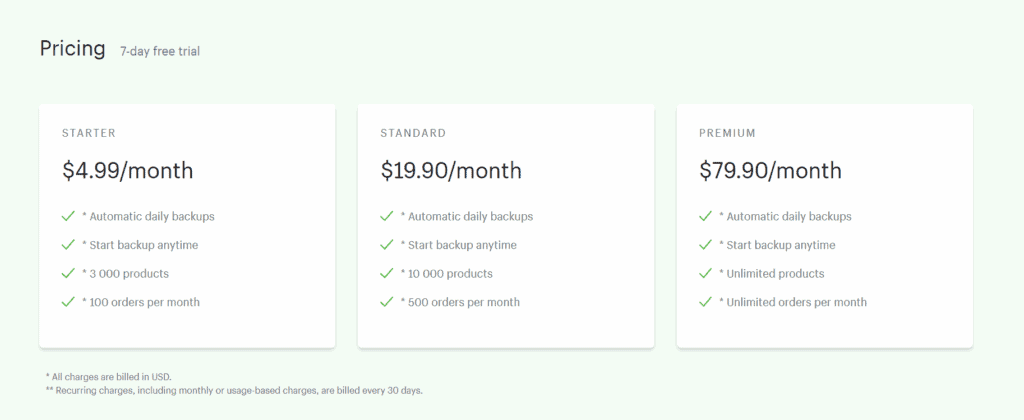The width and height of the screenshot is (1024, 420).
Task: Click the checkmark beside Starter Automatic daily backups
Action: pyautogui.click(x=68, y=216)
